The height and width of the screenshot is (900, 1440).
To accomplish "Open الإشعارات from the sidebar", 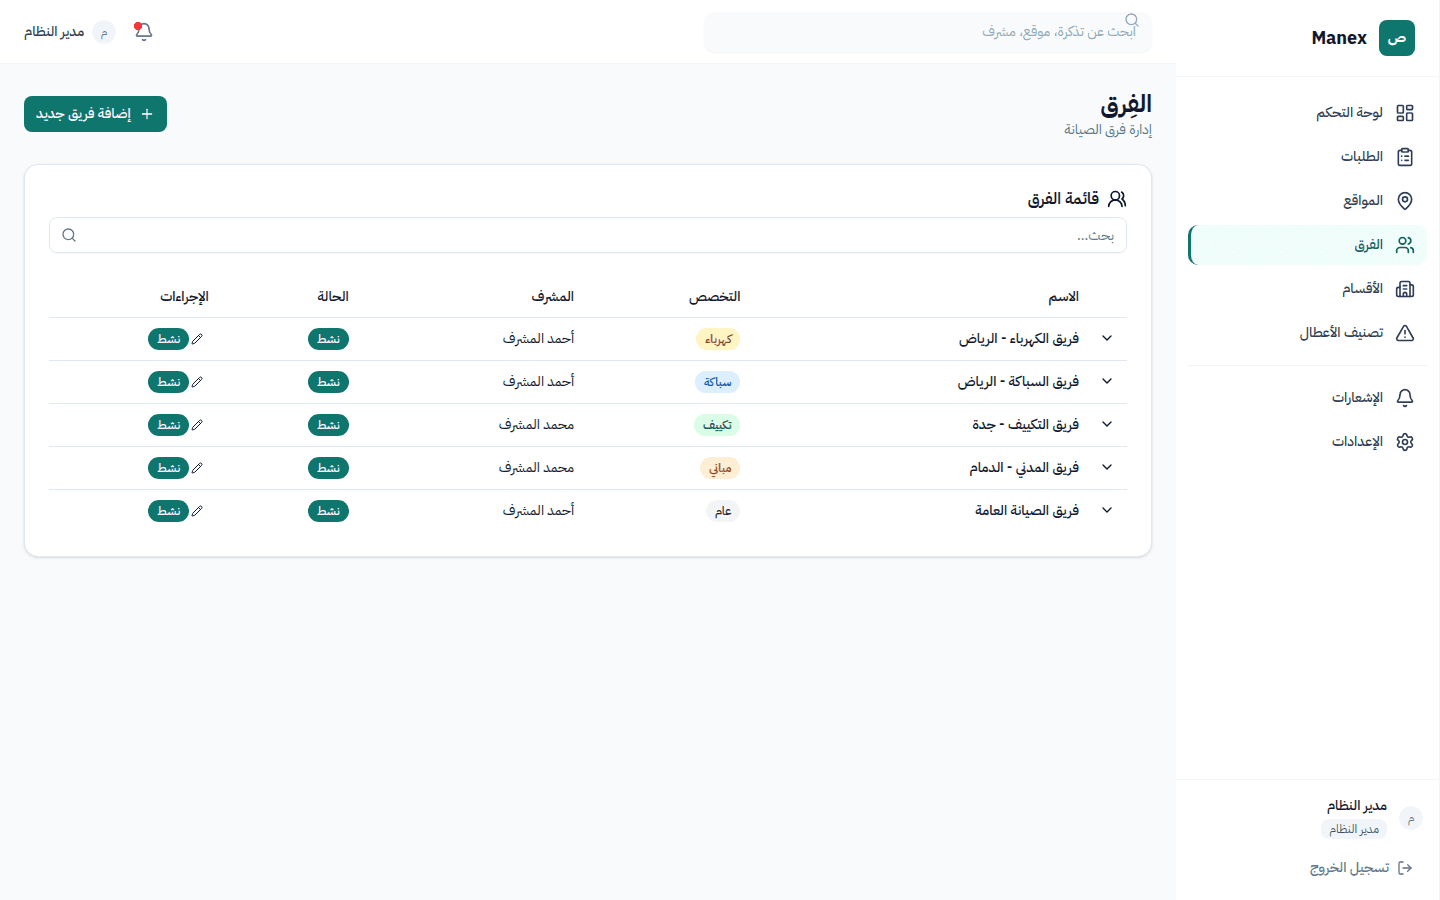I will (x=1307, y=398).
